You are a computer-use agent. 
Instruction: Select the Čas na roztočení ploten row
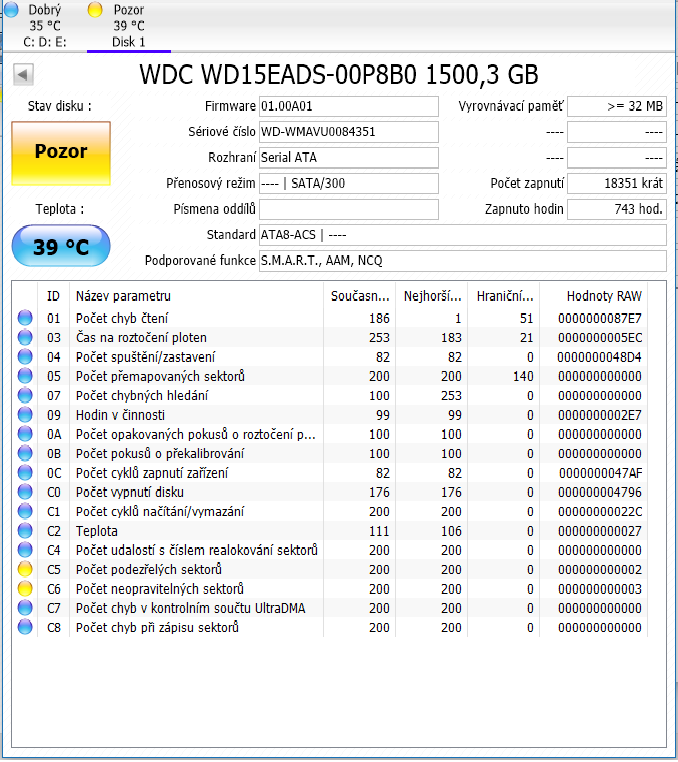pyautogui.click(x=330, y=337)
